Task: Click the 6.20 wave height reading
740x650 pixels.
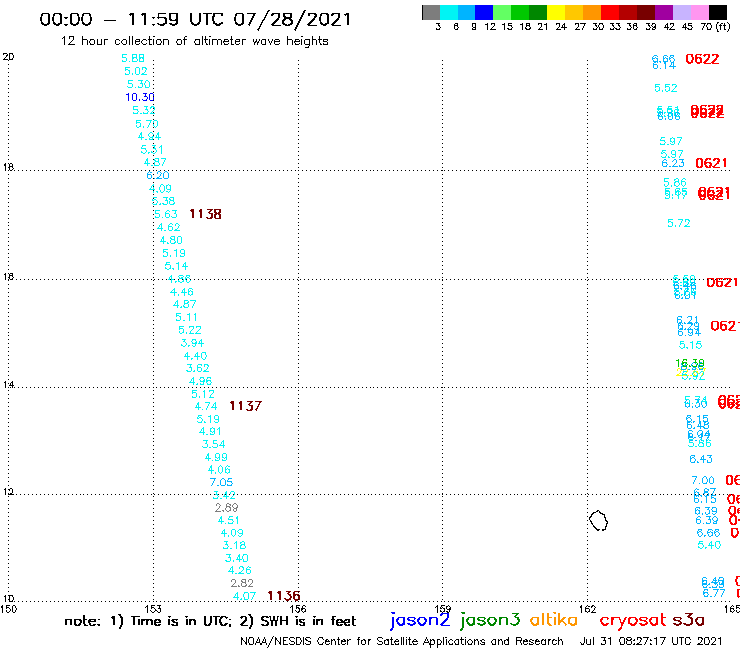Action: 158,176
